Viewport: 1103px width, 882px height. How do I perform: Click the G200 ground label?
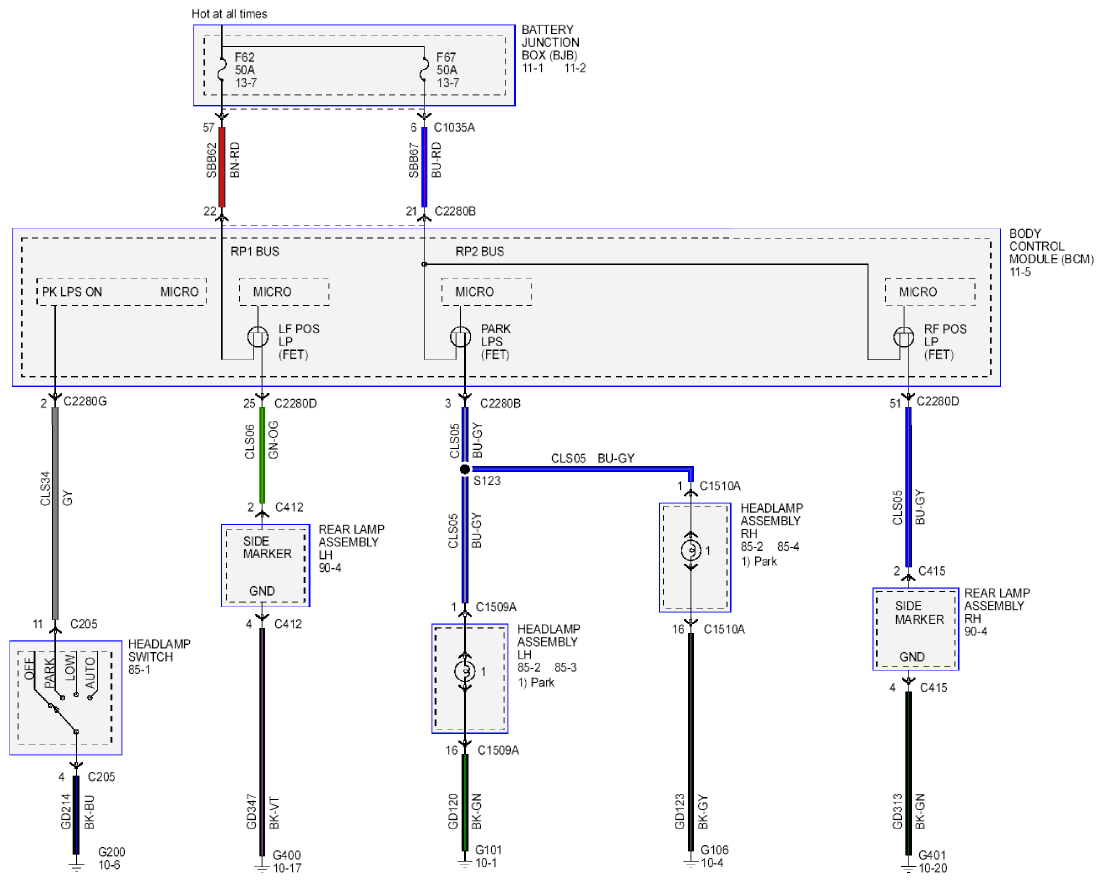(112, 852)
